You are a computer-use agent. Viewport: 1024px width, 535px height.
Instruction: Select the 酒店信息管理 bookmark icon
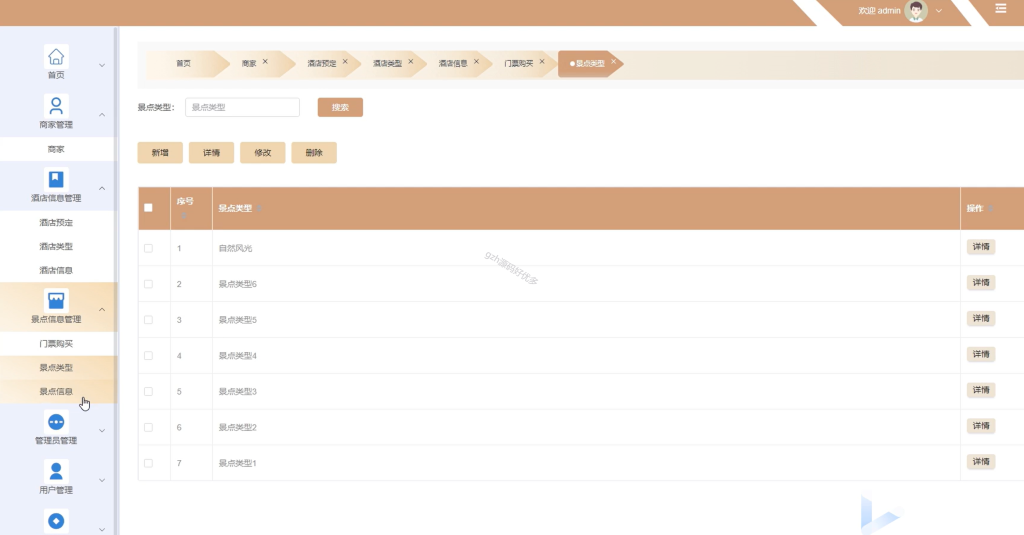(x=56, y=179)
